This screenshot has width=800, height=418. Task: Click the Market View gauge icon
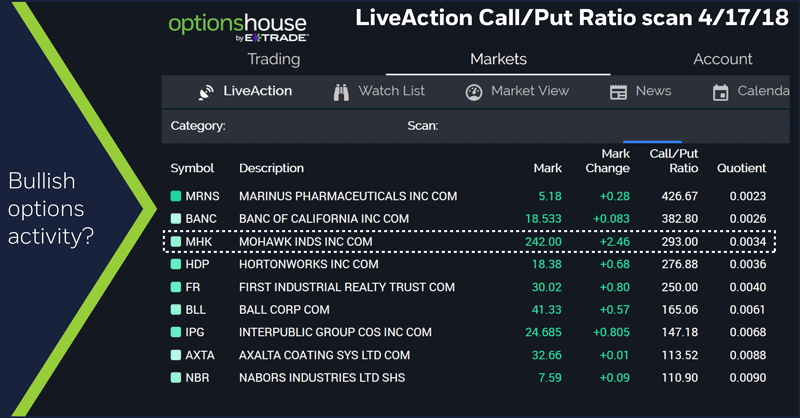(474, 92)
